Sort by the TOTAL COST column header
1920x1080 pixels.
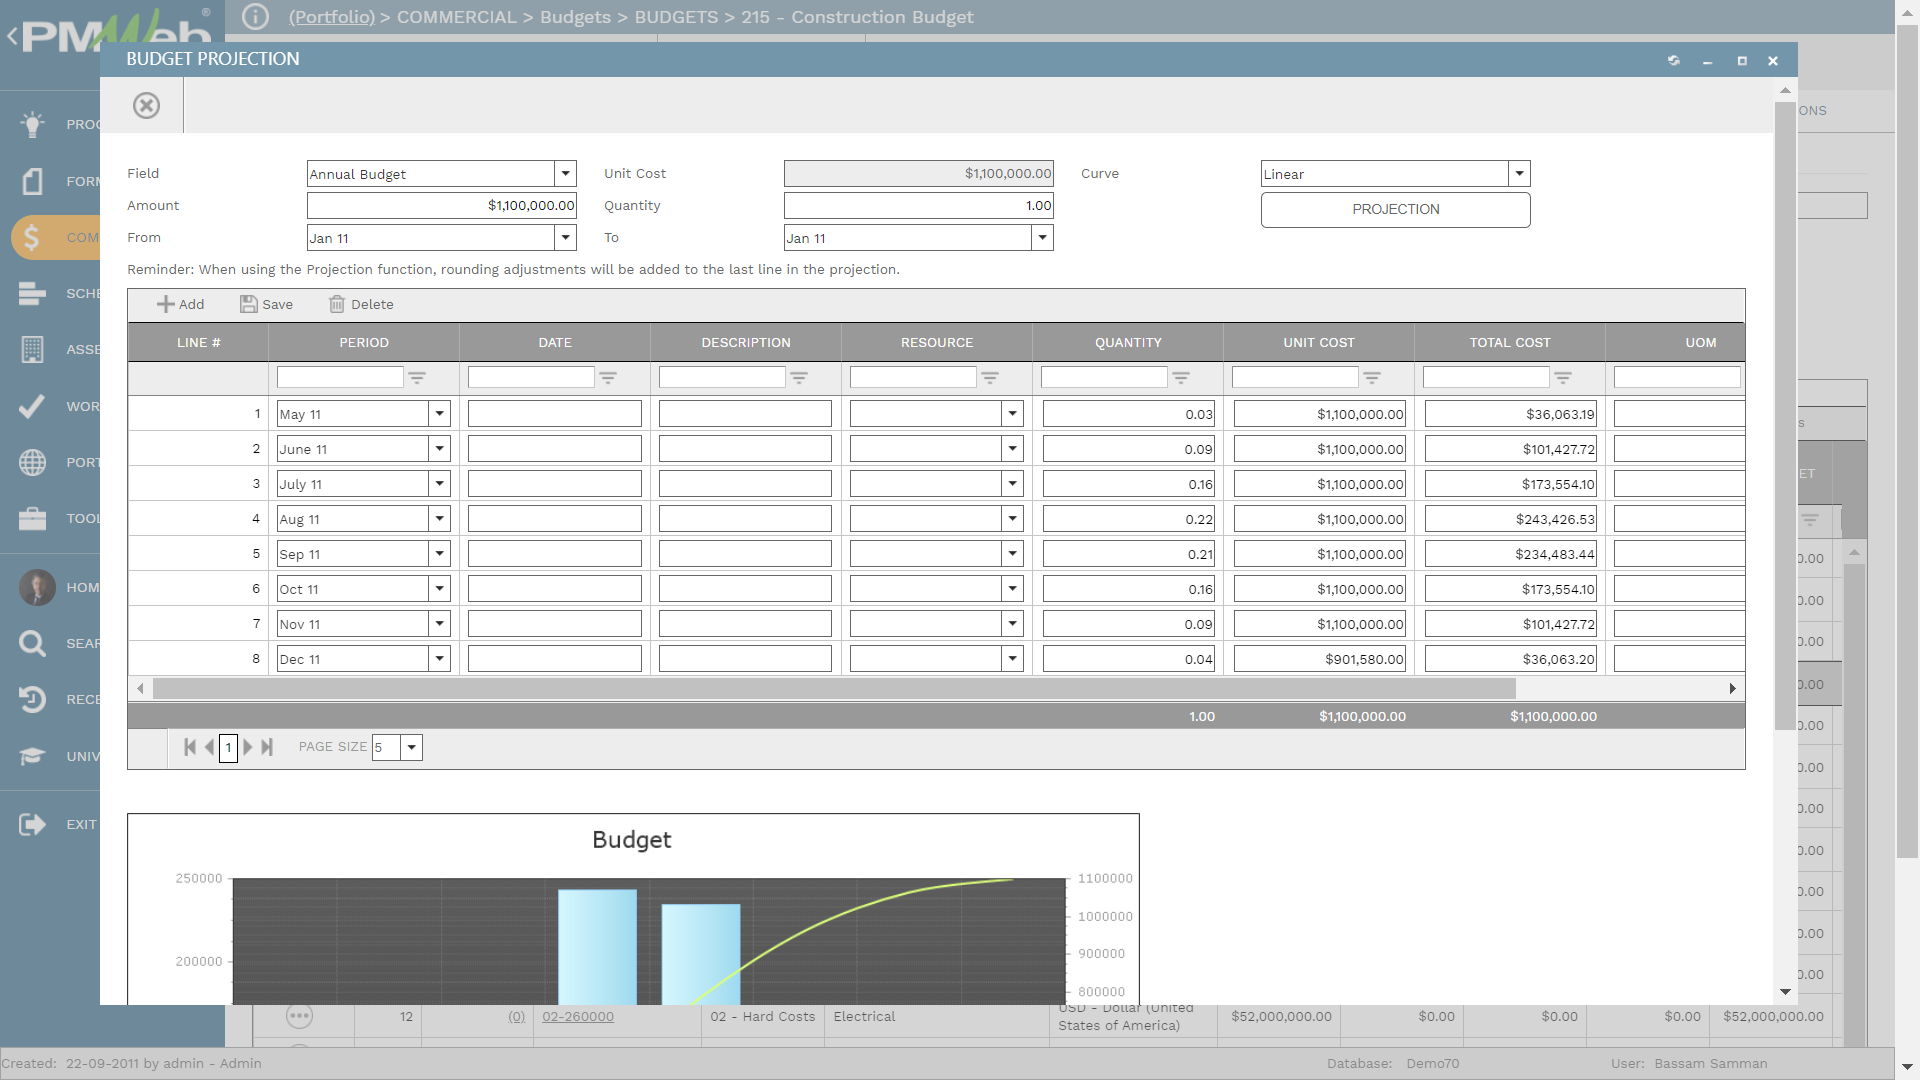[x=1510, y=342]
